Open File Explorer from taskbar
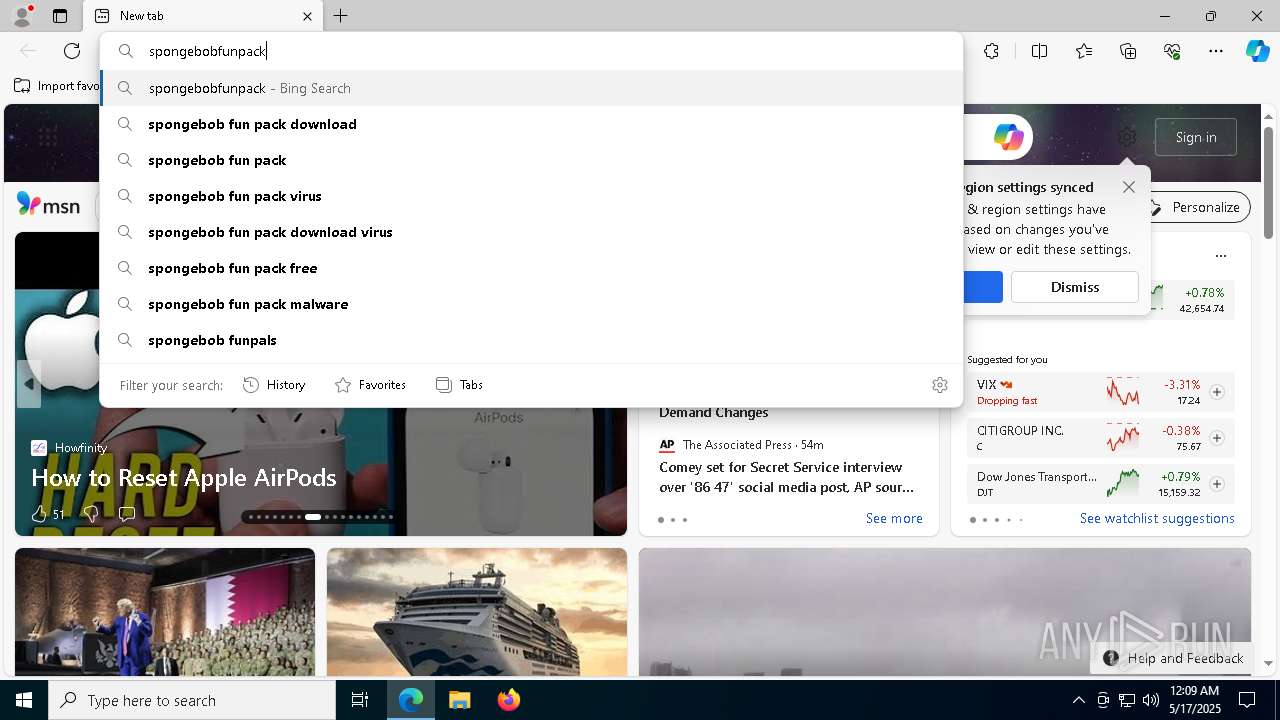The width and height of the screenshot is (1280, 720). tap(459, 700)
